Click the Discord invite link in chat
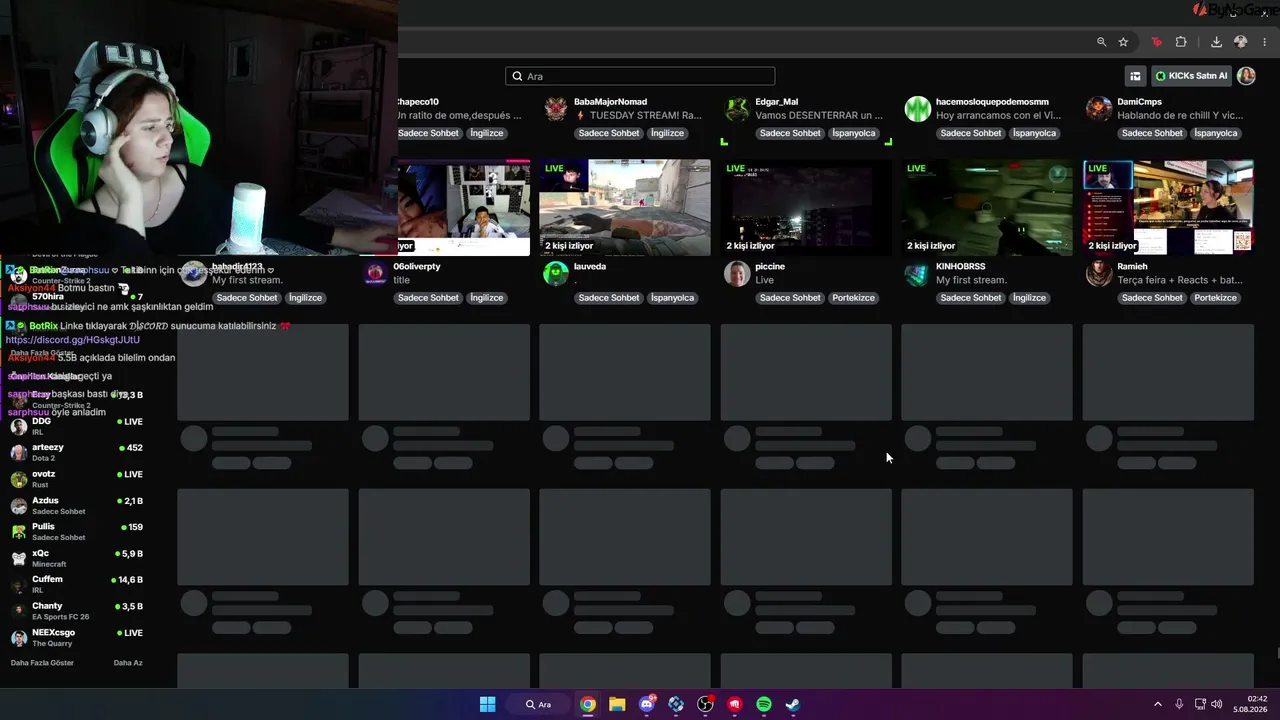The image size is (1280, 720). 73,340
